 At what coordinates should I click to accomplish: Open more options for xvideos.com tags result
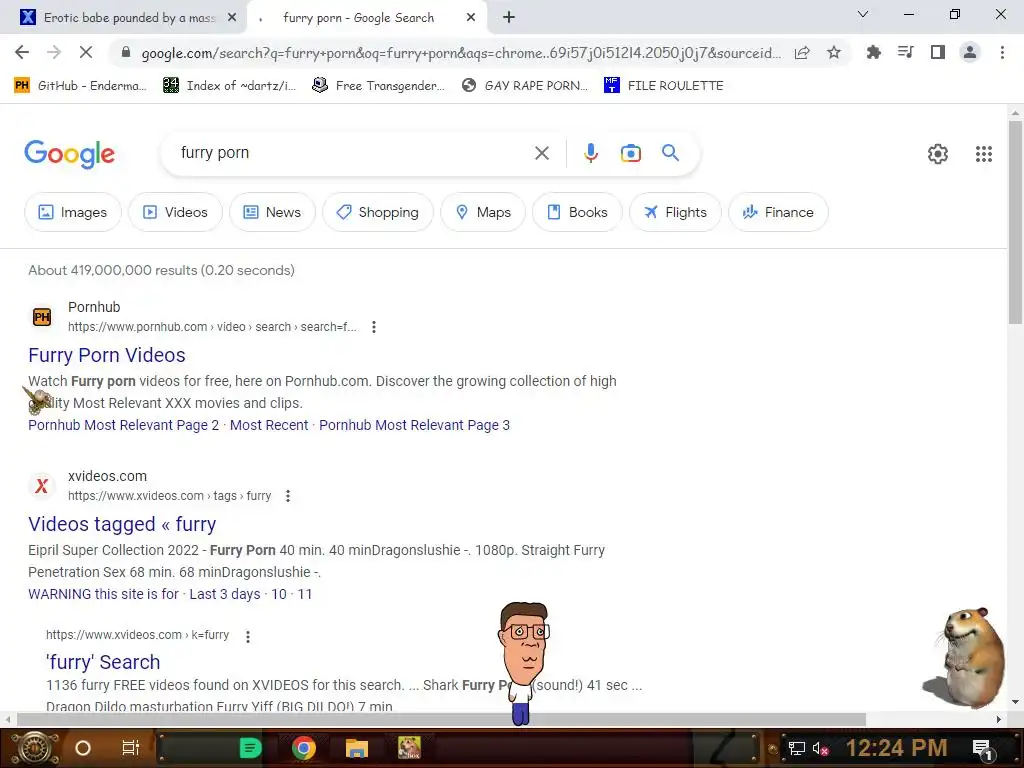coord(288,496)
